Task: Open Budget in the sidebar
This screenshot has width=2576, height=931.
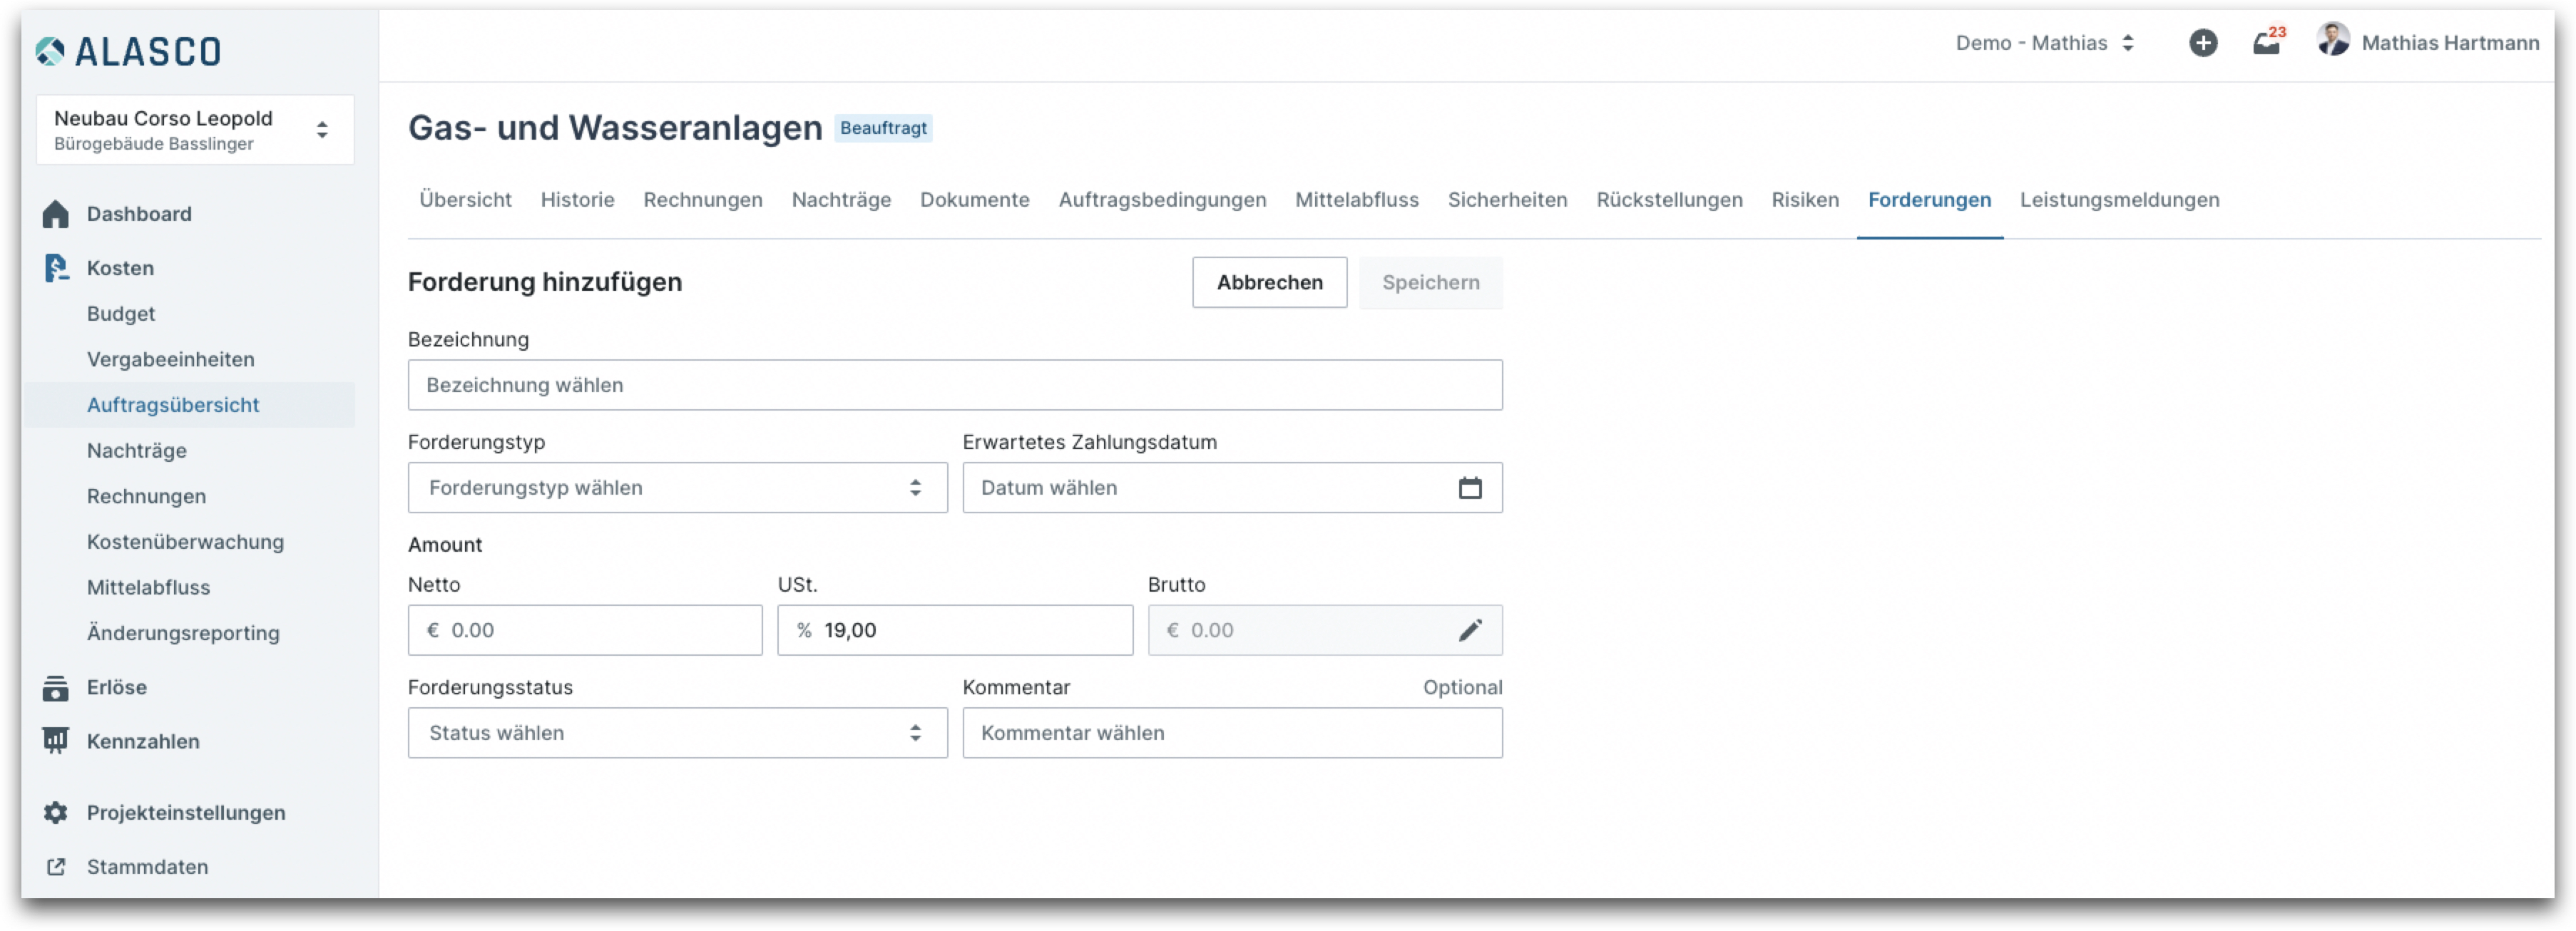Action: pyautogui.click(x=121, y=314)
